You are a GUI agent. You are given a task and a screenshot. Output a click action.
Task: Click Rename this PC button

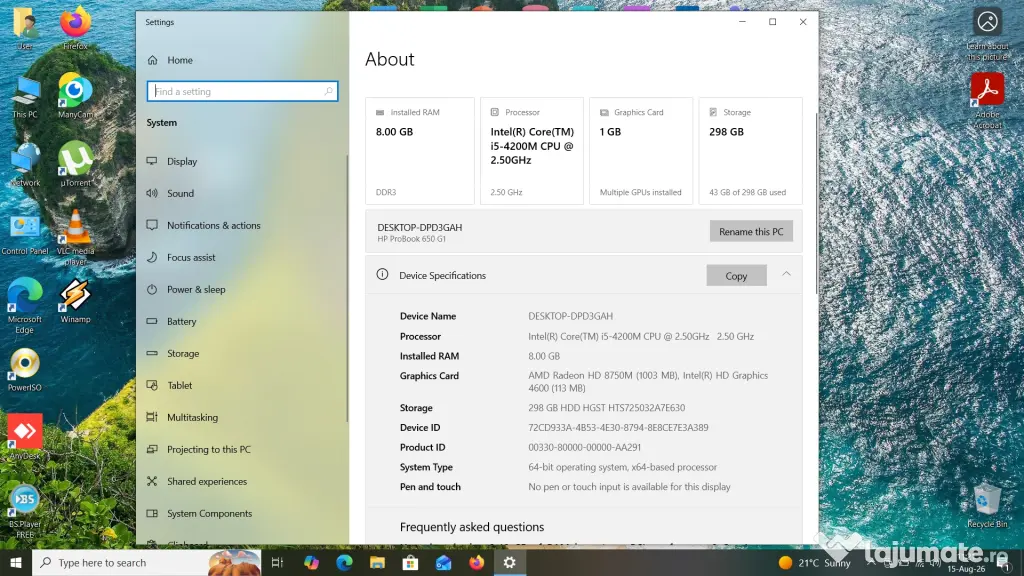point(751,231)
